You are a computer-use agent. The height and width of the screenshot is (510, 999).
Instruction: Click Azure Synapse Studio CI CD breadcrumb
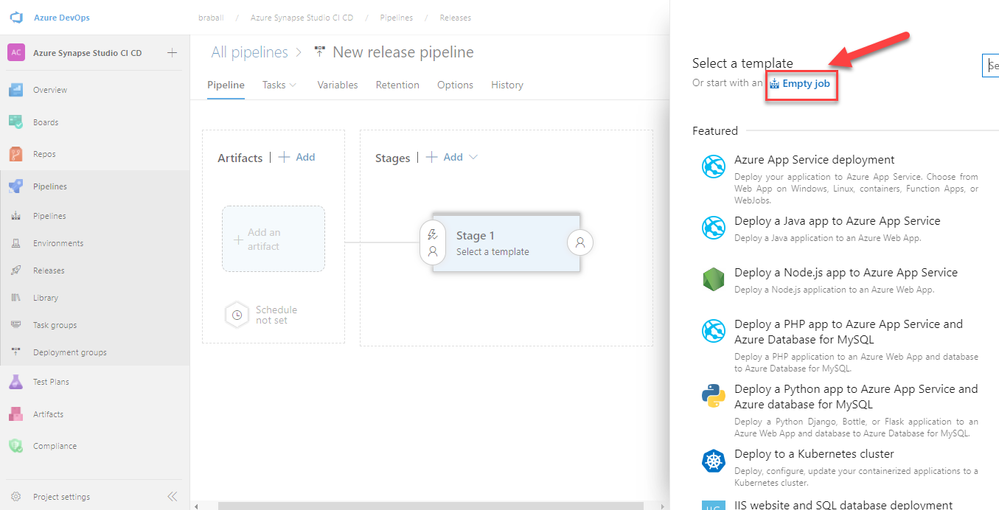(301, 18)
